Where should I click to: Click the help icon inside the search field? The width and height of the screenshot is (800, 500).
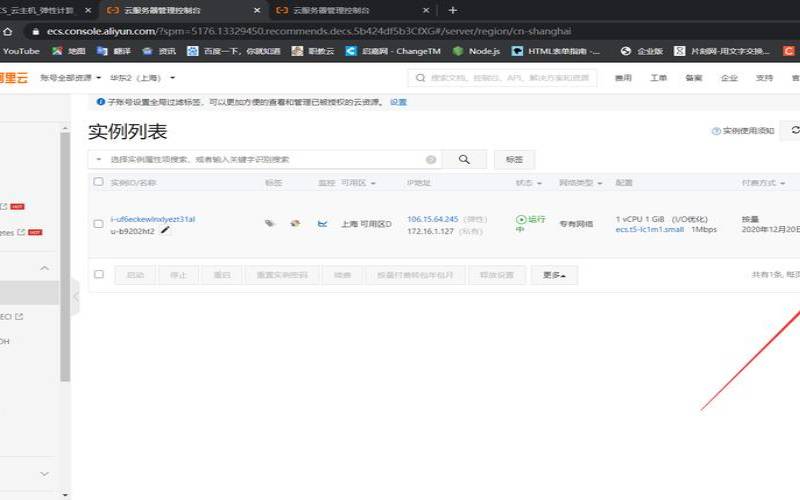tap(431, 160)
